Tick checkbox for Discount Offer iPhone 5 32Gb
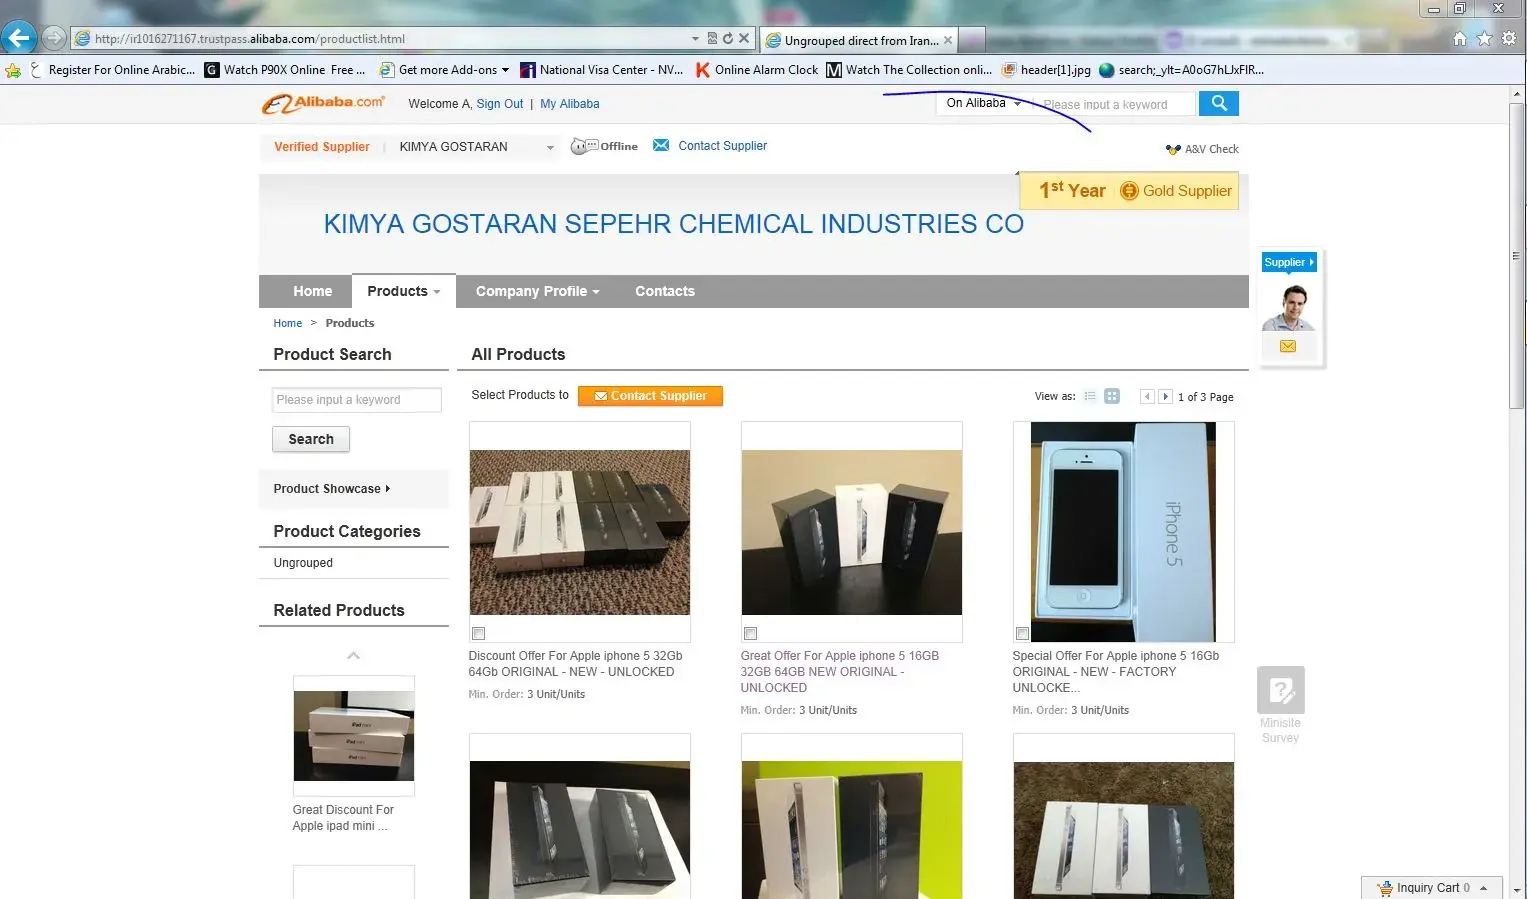 pos(479,633)
